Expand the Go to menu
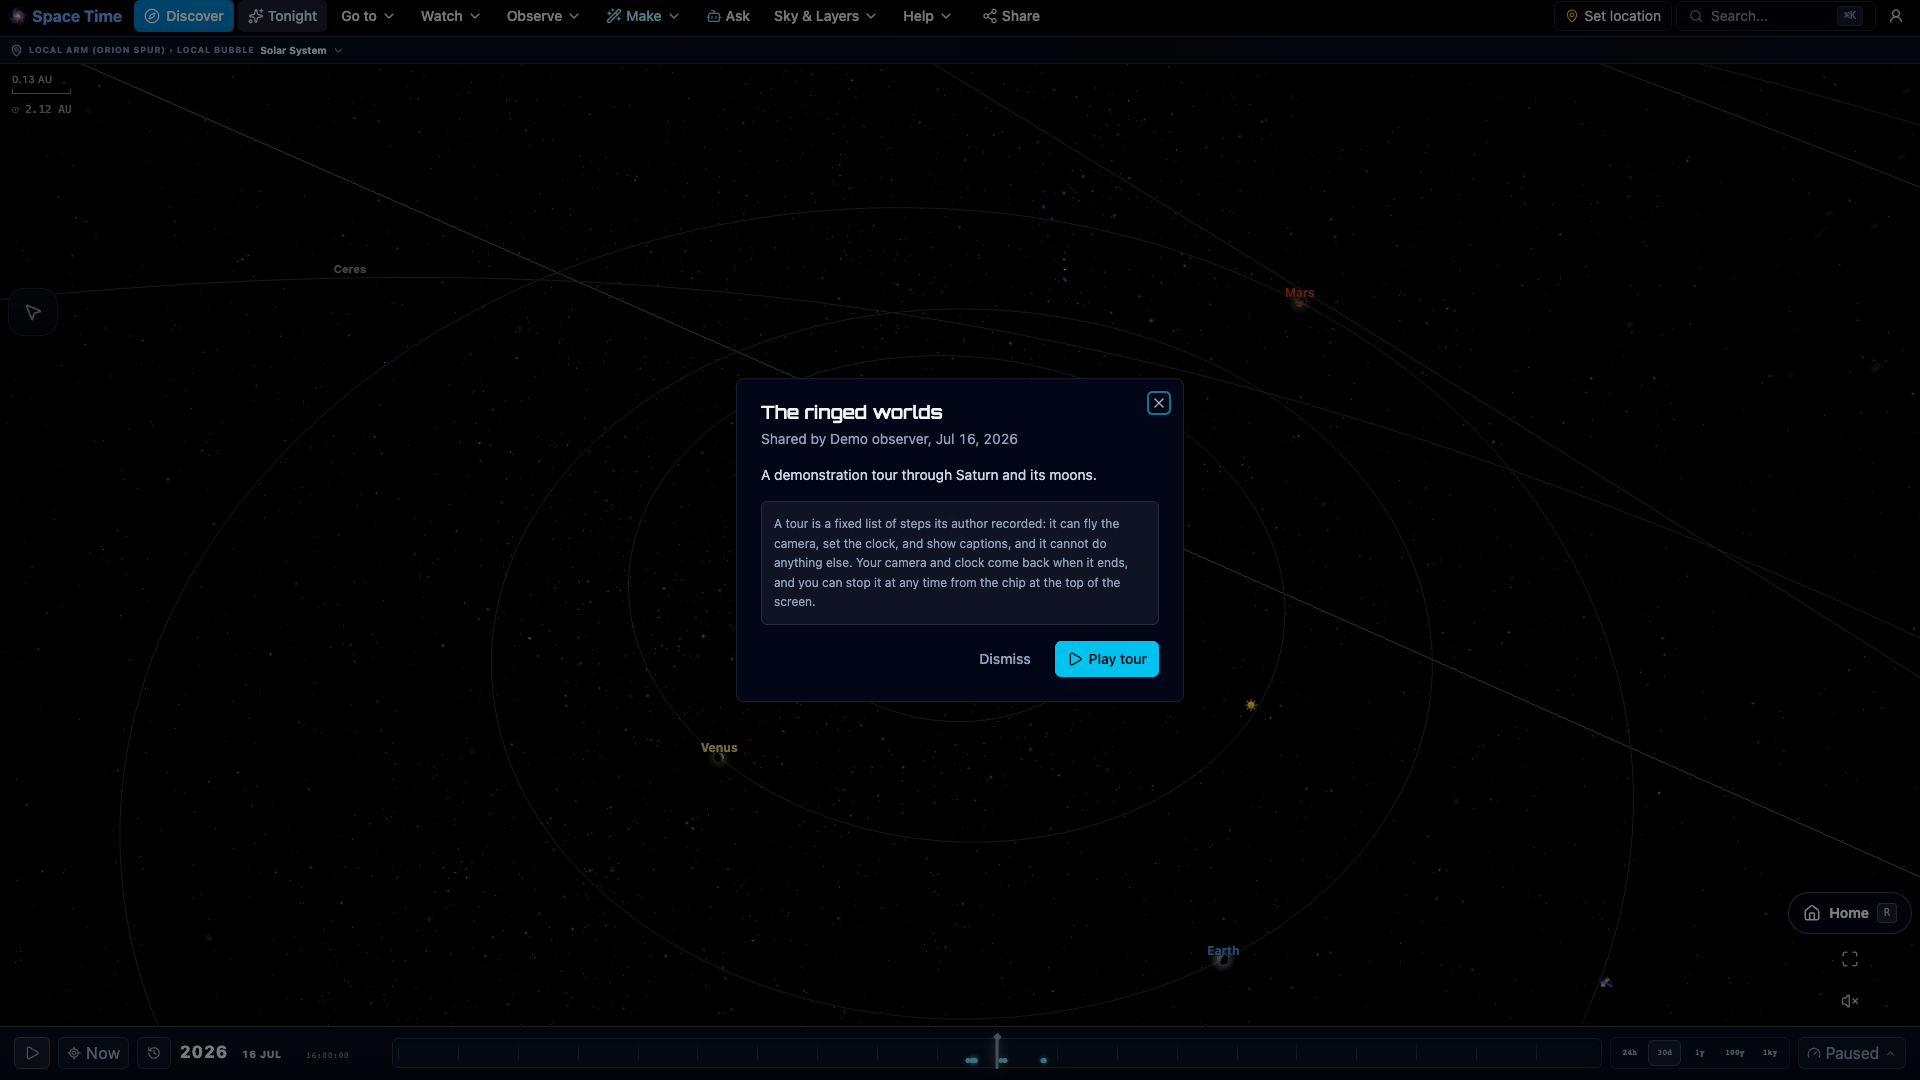1920x1080 pixels. pyautogui.click(x=367, y=16)
